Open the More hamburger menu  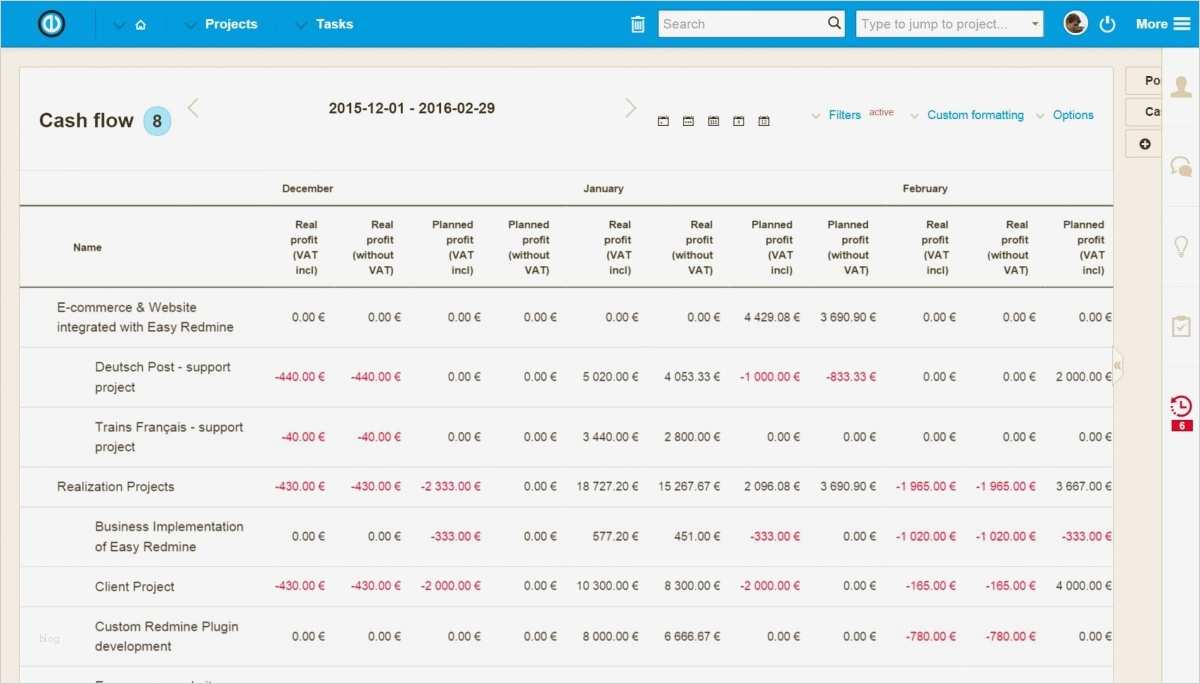[x=1163, y=24]
